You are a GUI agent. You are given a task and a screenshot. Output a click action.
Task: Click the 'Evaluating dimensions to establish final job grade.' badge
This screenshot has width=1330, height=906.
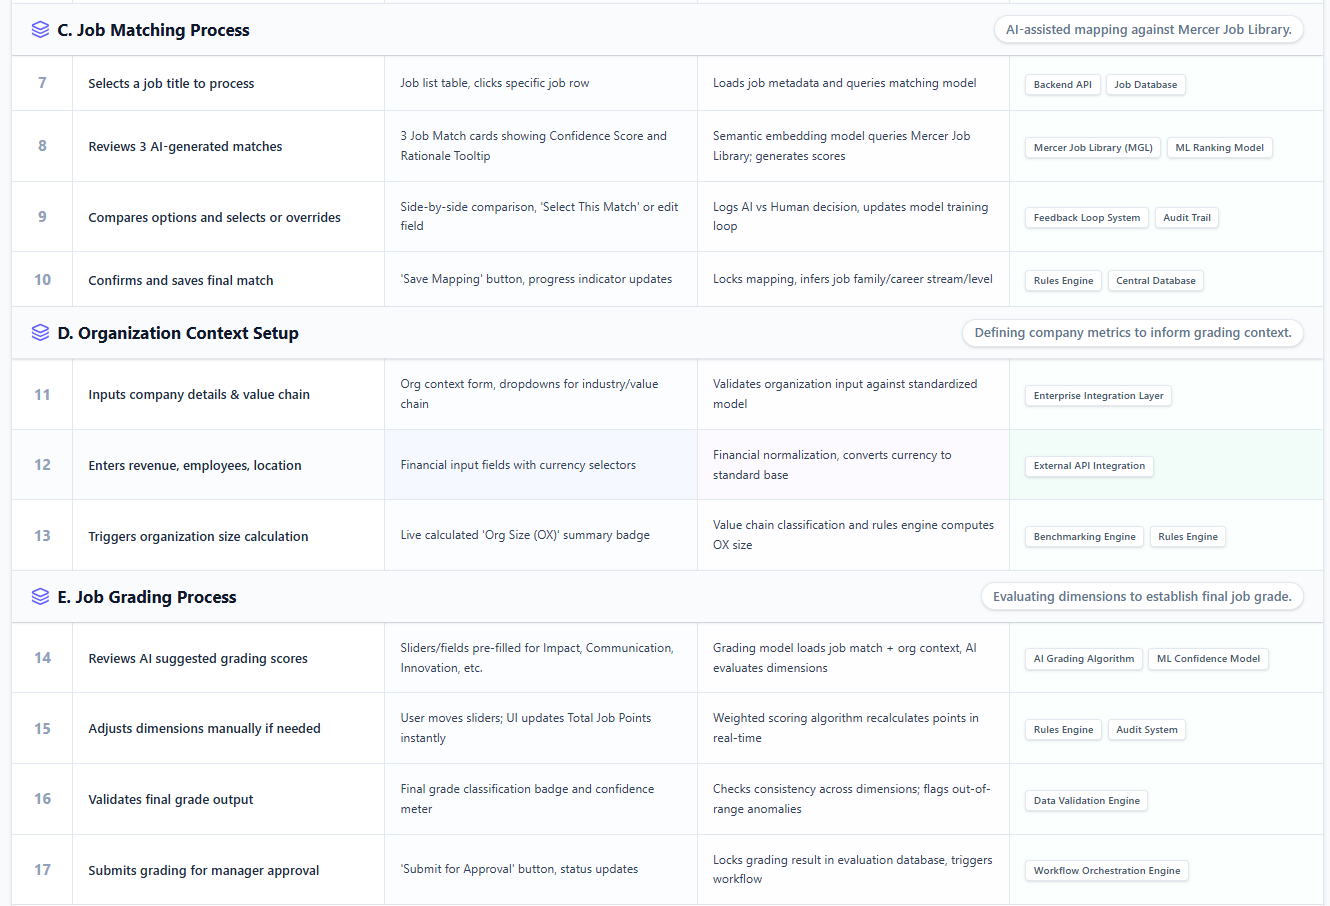pos(1142,597)
